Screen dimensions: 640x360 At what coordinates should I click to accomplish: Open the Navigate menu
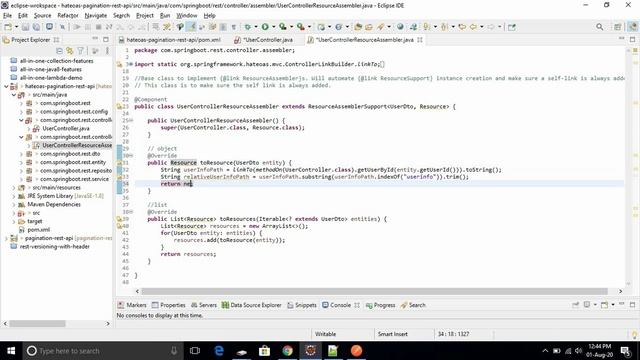96,16
